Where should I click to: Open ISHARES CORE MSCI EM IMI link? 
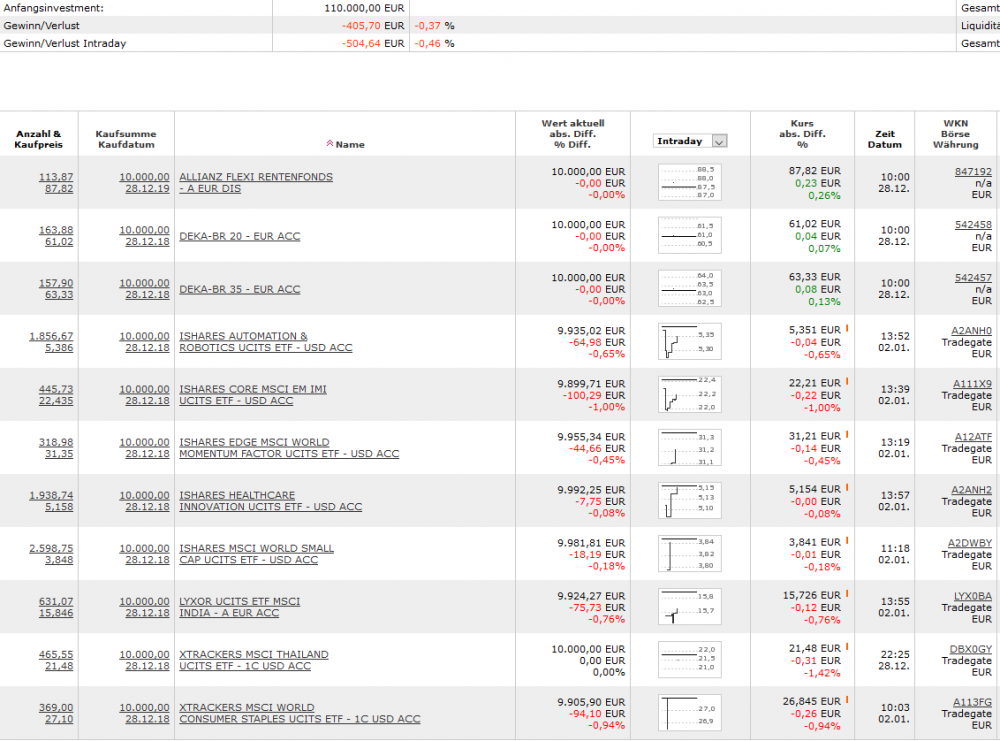click(x=253, y=395)
